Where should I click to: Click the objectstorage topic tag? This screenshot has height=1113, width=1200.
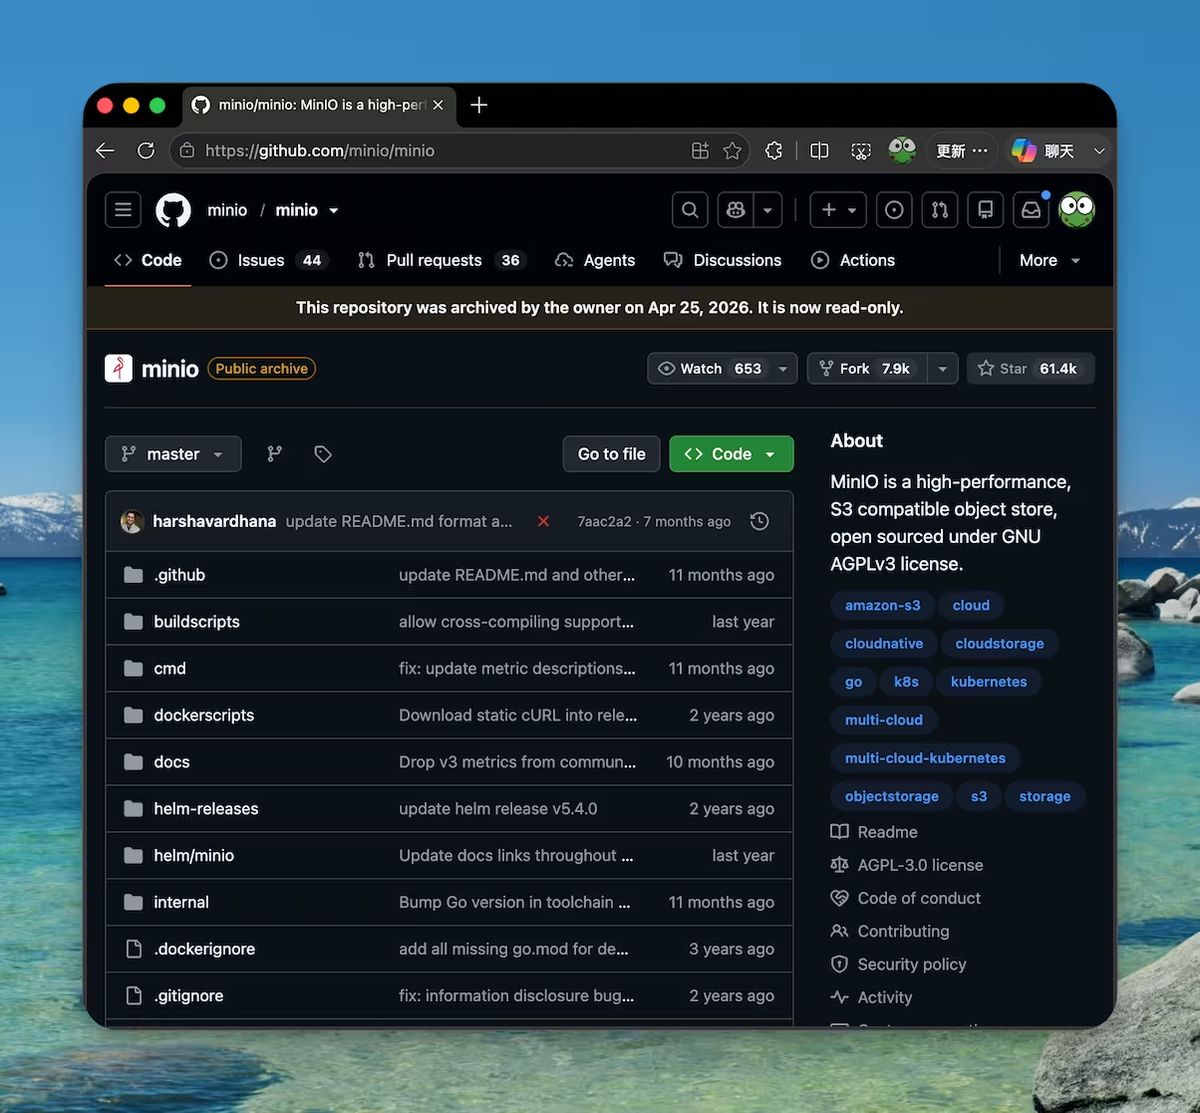click(x=892, y=796)
